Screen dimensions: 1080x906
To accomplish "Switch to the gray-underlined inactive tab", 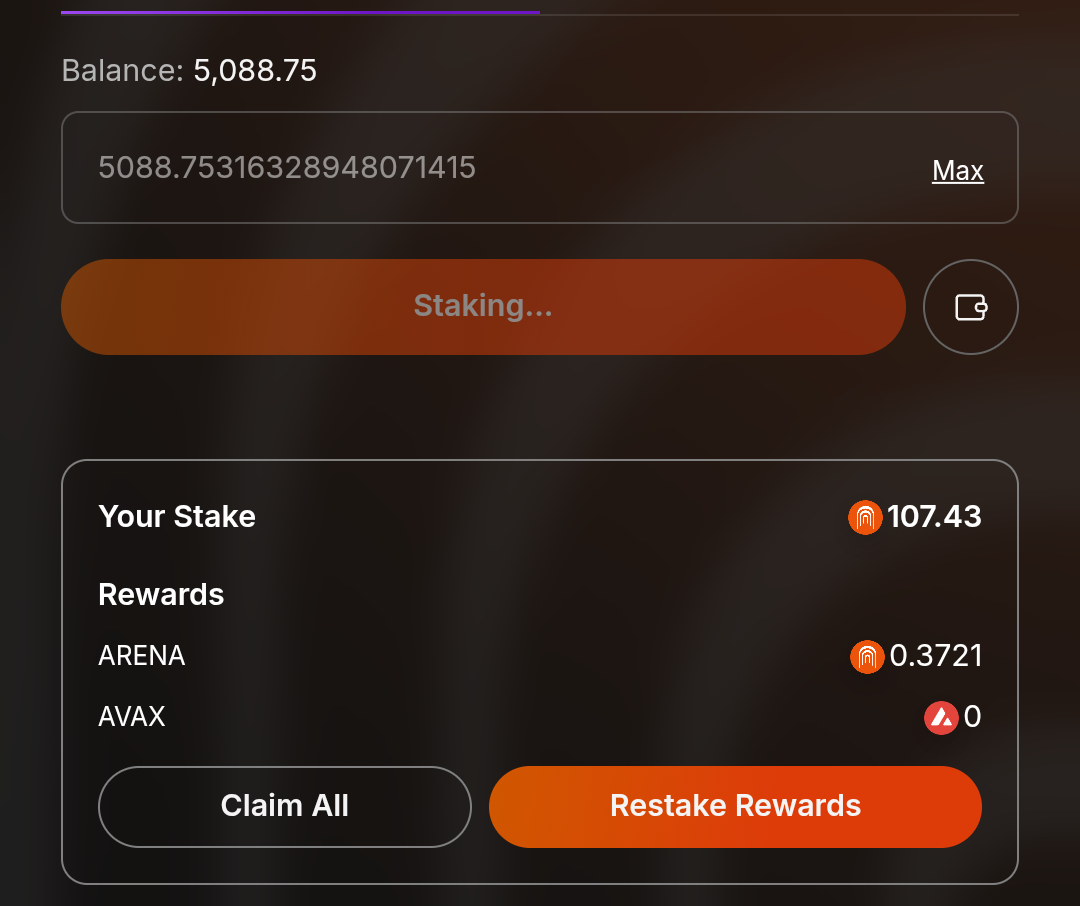I will pyautogui.click(x=778, y=13).
